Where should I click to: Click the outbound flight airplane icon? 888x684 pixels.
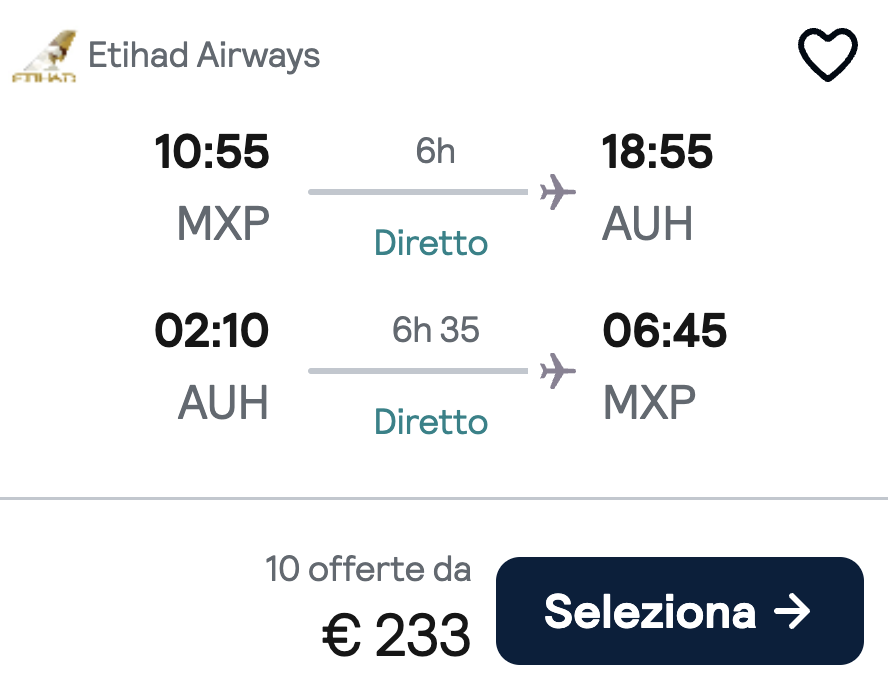557,192
